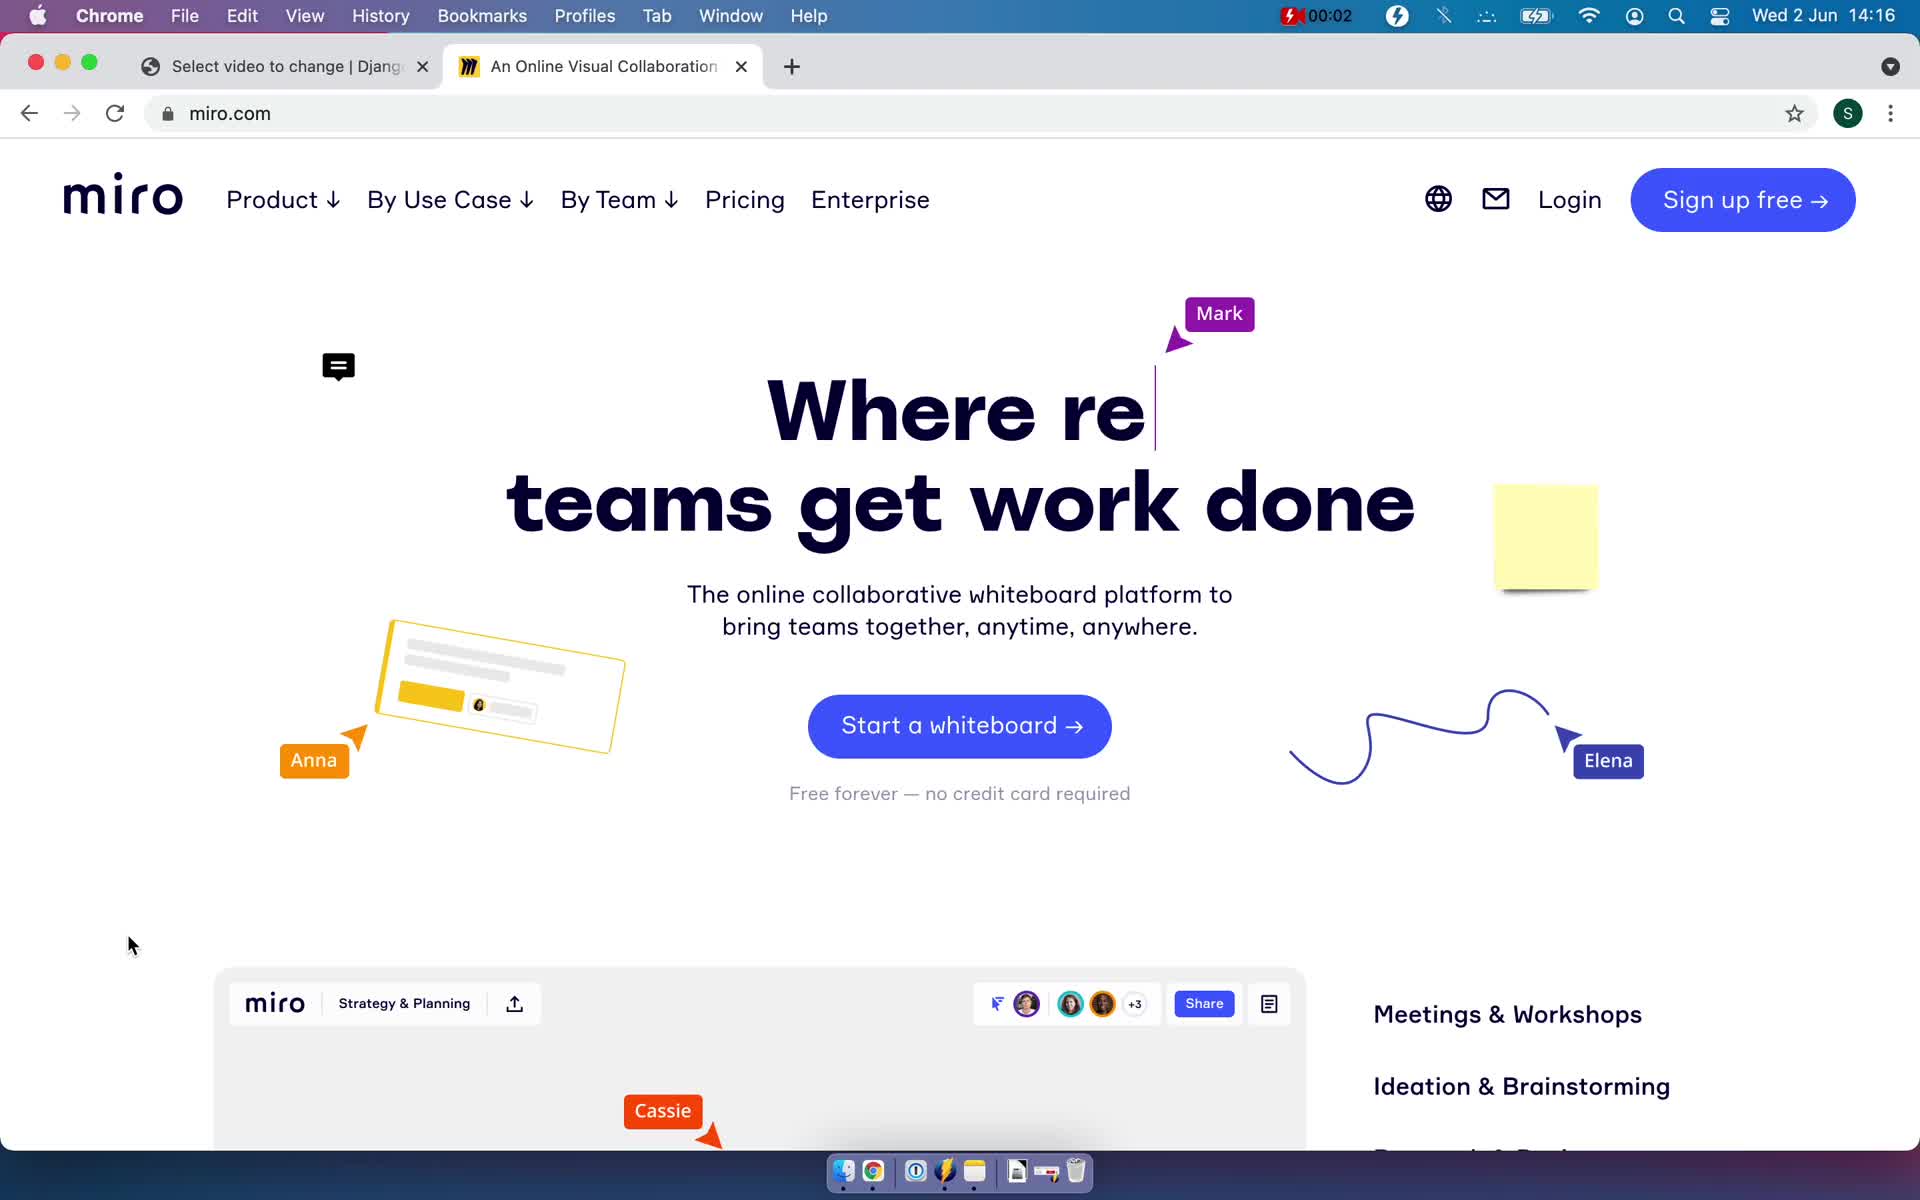The height and width of the screenshot is (1200, 1920).
Task: Click the Wi-Fi status icon
Action: click(x=1589, y=16)
